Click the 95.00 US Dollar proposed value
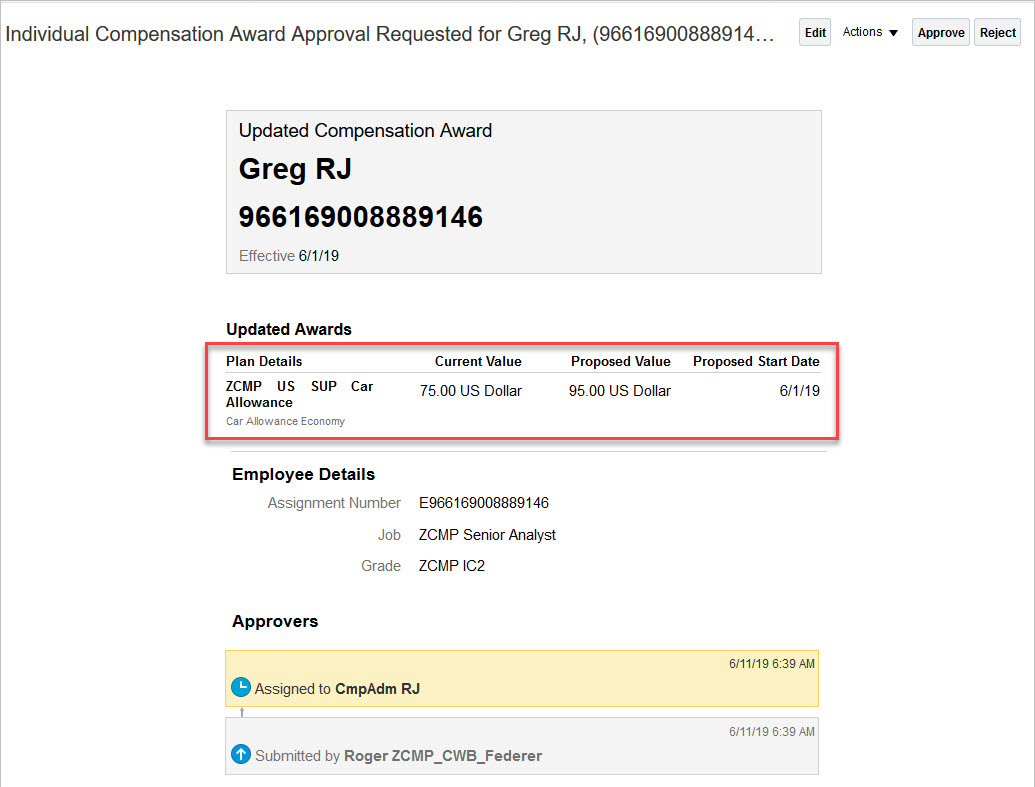Viewport: 1035px width, 787px height. tap(619, 391)
